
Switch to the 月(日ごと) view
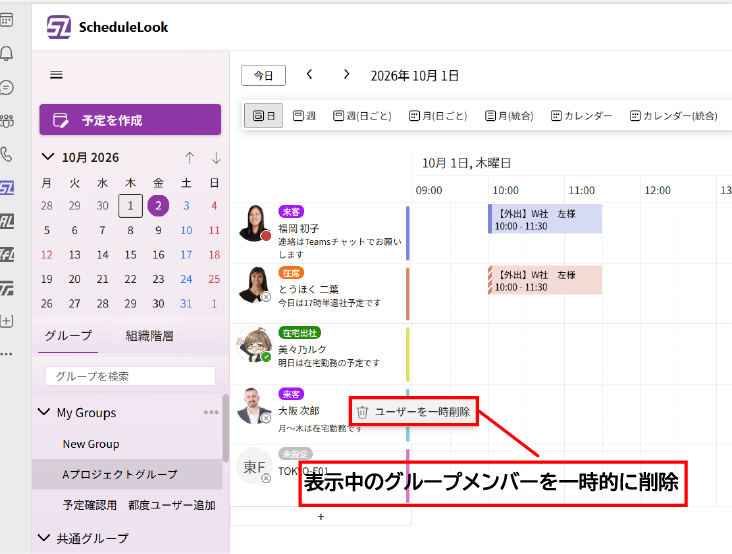click(438, 116)
